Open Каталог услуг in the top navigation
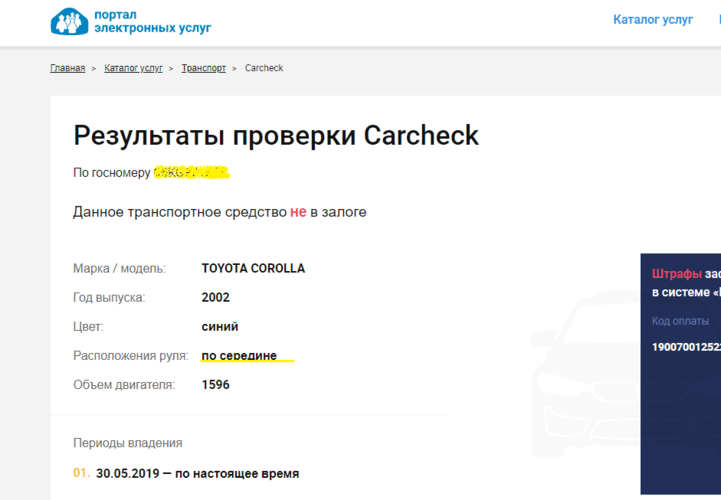Viewport: 721px width, 500px height. pyautogui.click(x=652, y=20)
